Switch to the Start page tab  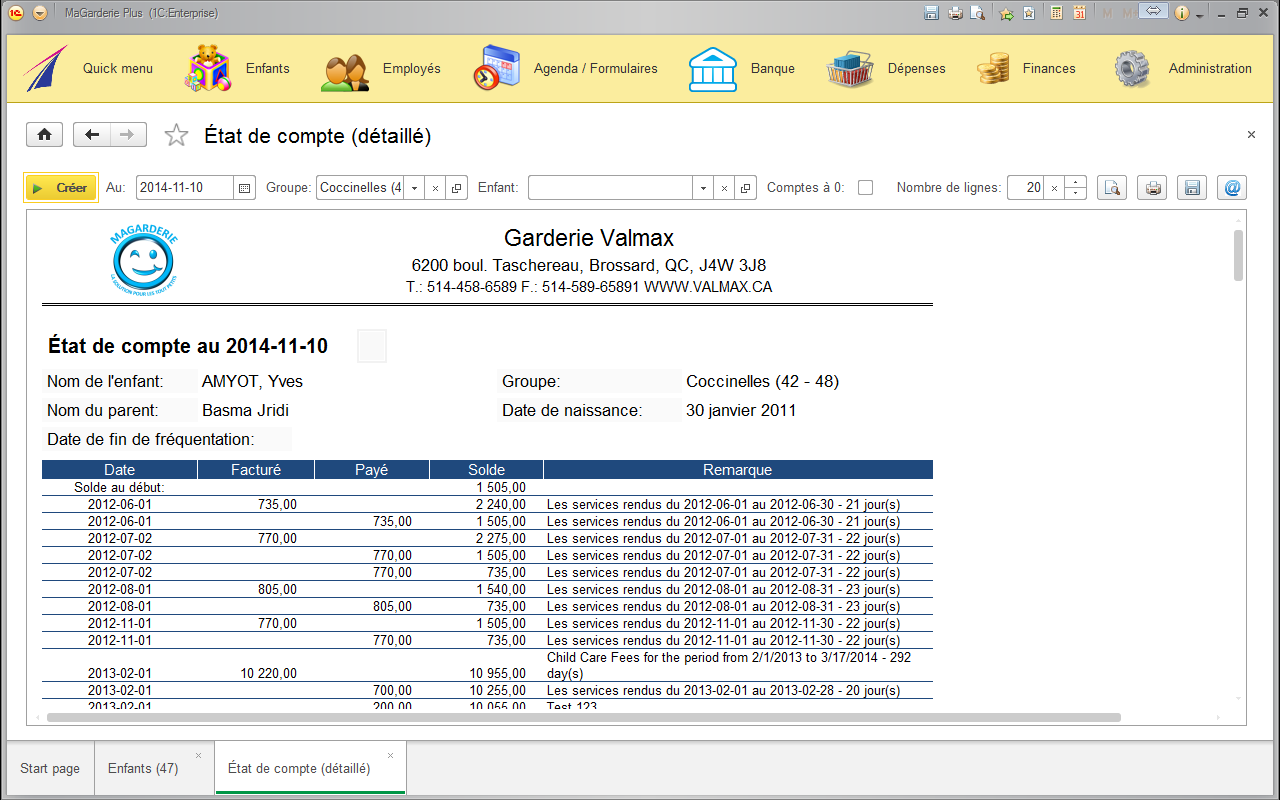point(50,768)
